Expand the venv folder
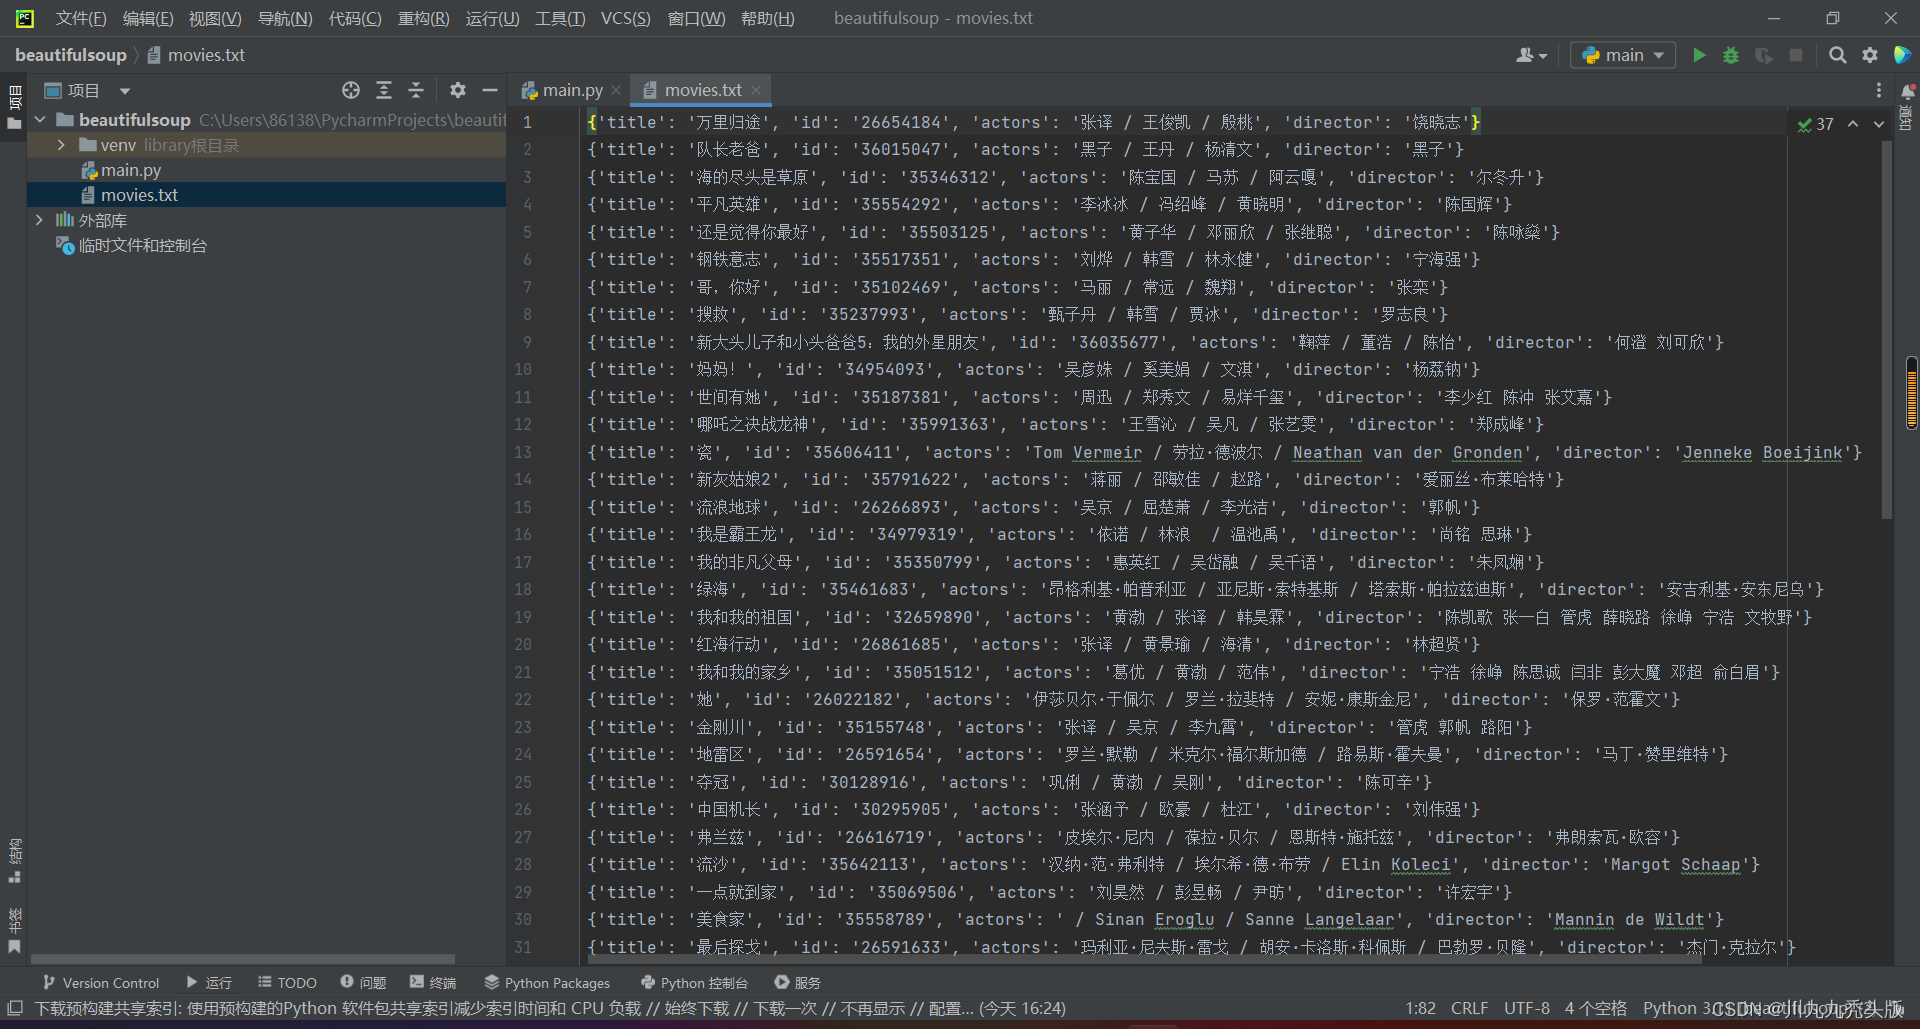The width and height of the screenshot is (1920, 1029). tap(61, 145)
